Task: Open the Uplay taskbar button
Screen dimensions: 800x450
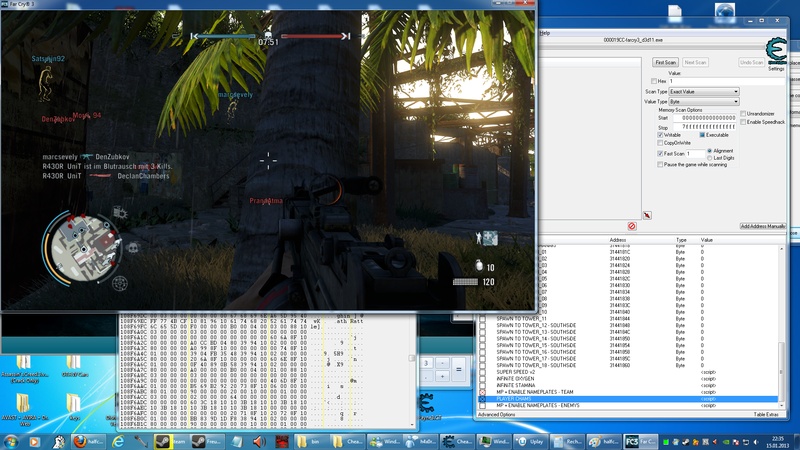Action: 530,441
